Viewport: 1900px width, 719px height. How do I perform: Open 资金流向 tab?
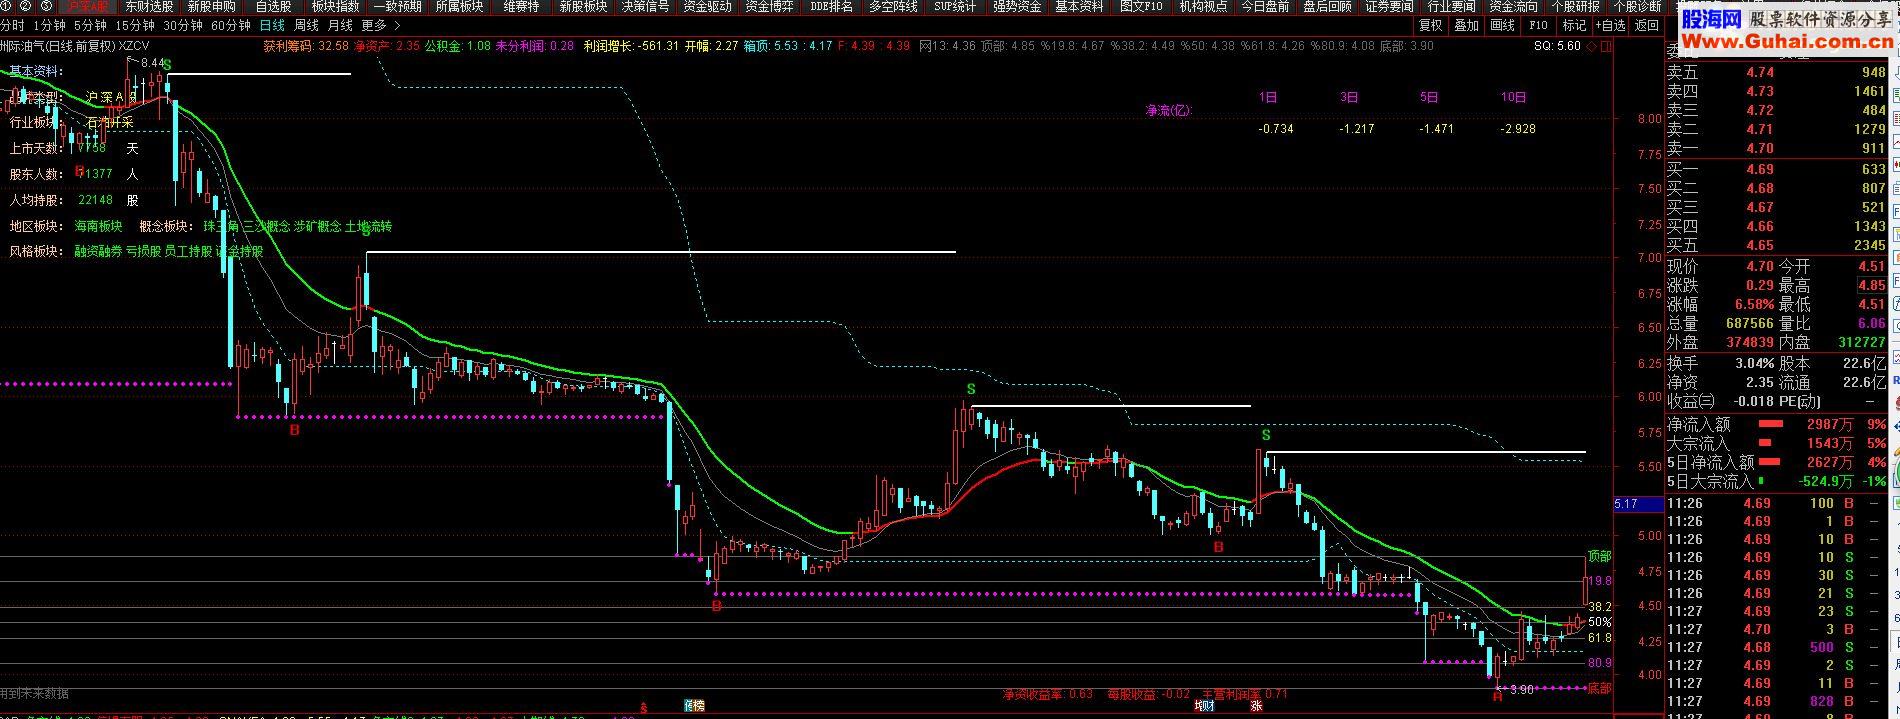[x=1513, y=6]
